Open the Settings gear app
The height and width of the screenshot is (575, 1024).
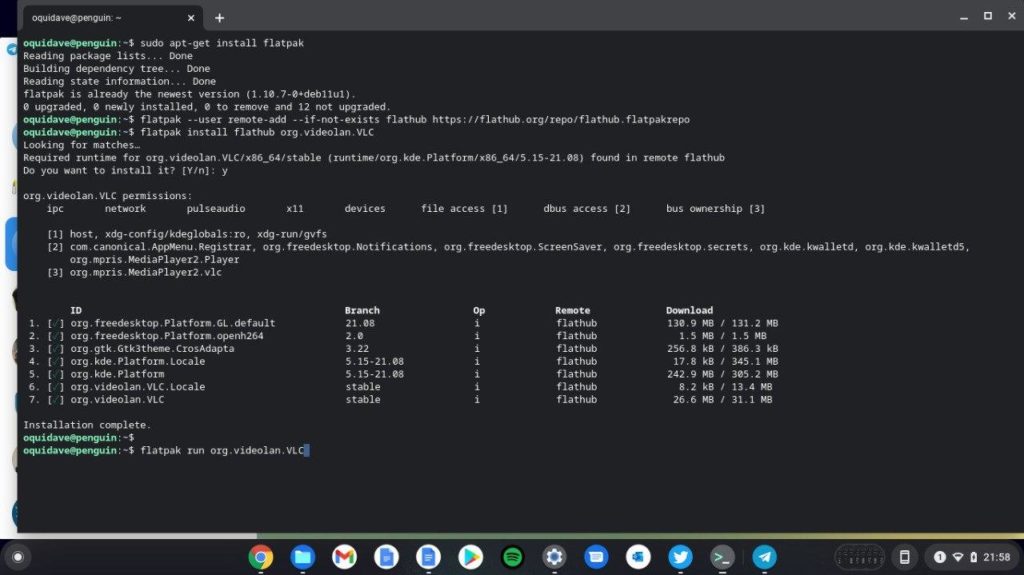(x=554, y=557)
